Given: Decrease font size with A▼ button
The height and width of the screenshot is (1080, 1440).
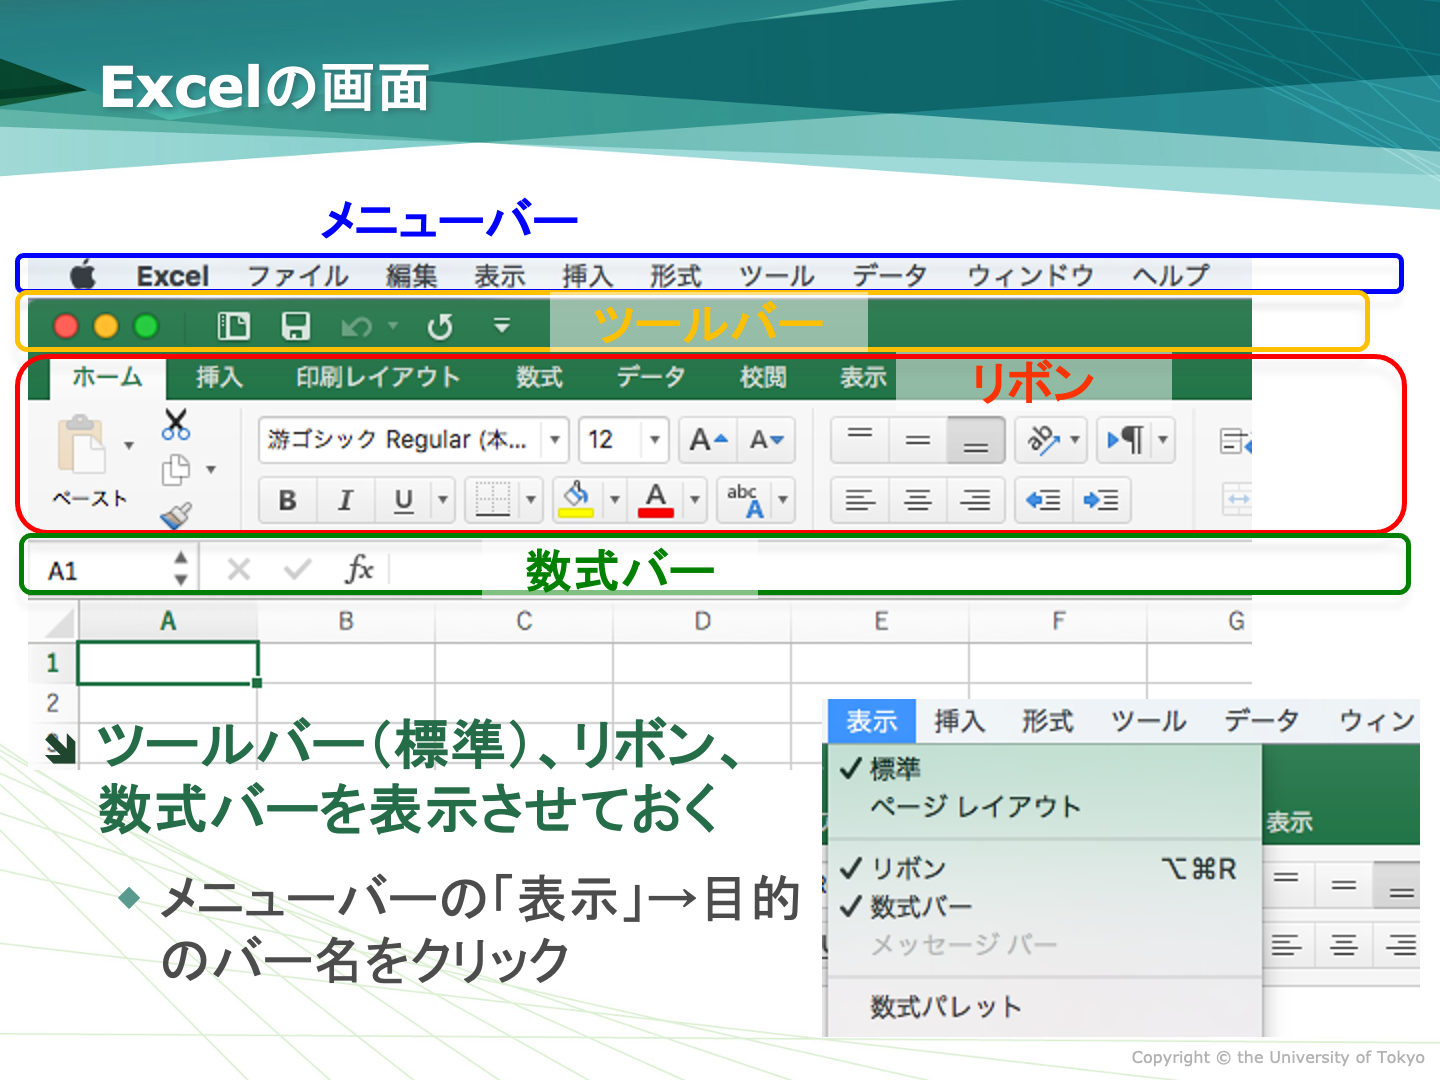Looking at the screenshot, I should tap(767, 439).
